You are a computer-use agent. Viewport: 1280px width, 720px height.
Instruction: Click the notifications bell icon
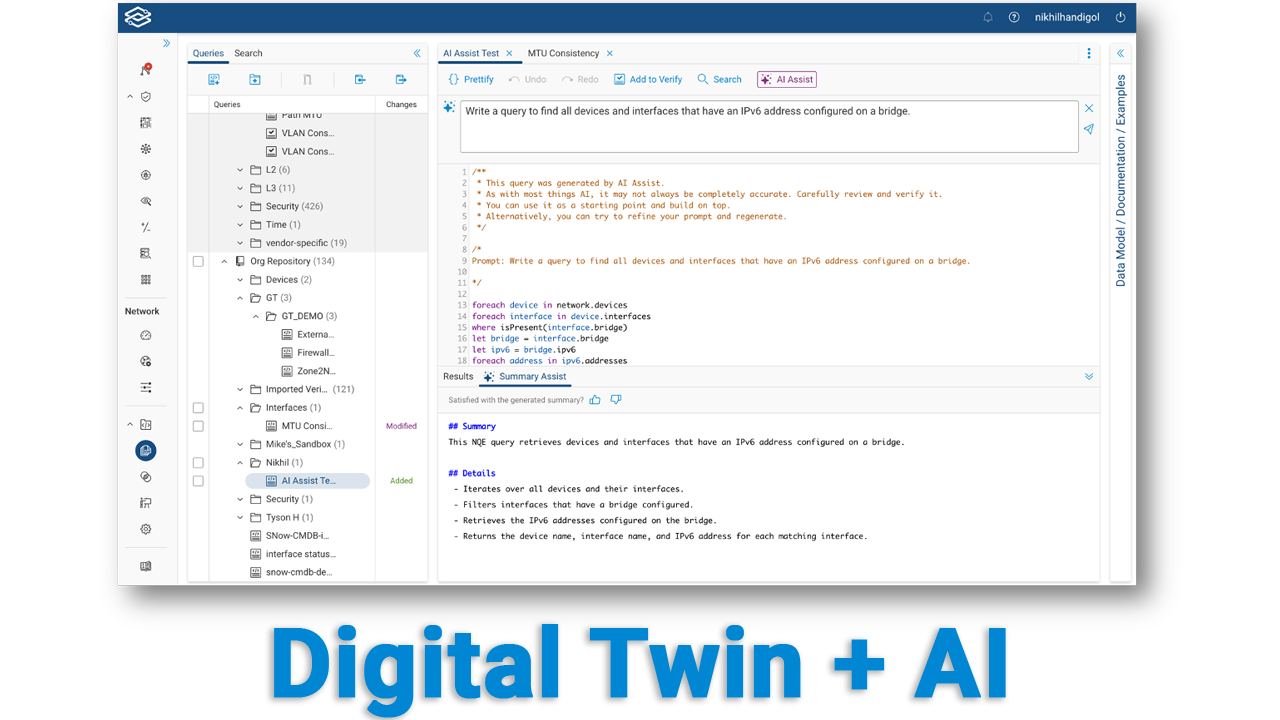[988, 18]
